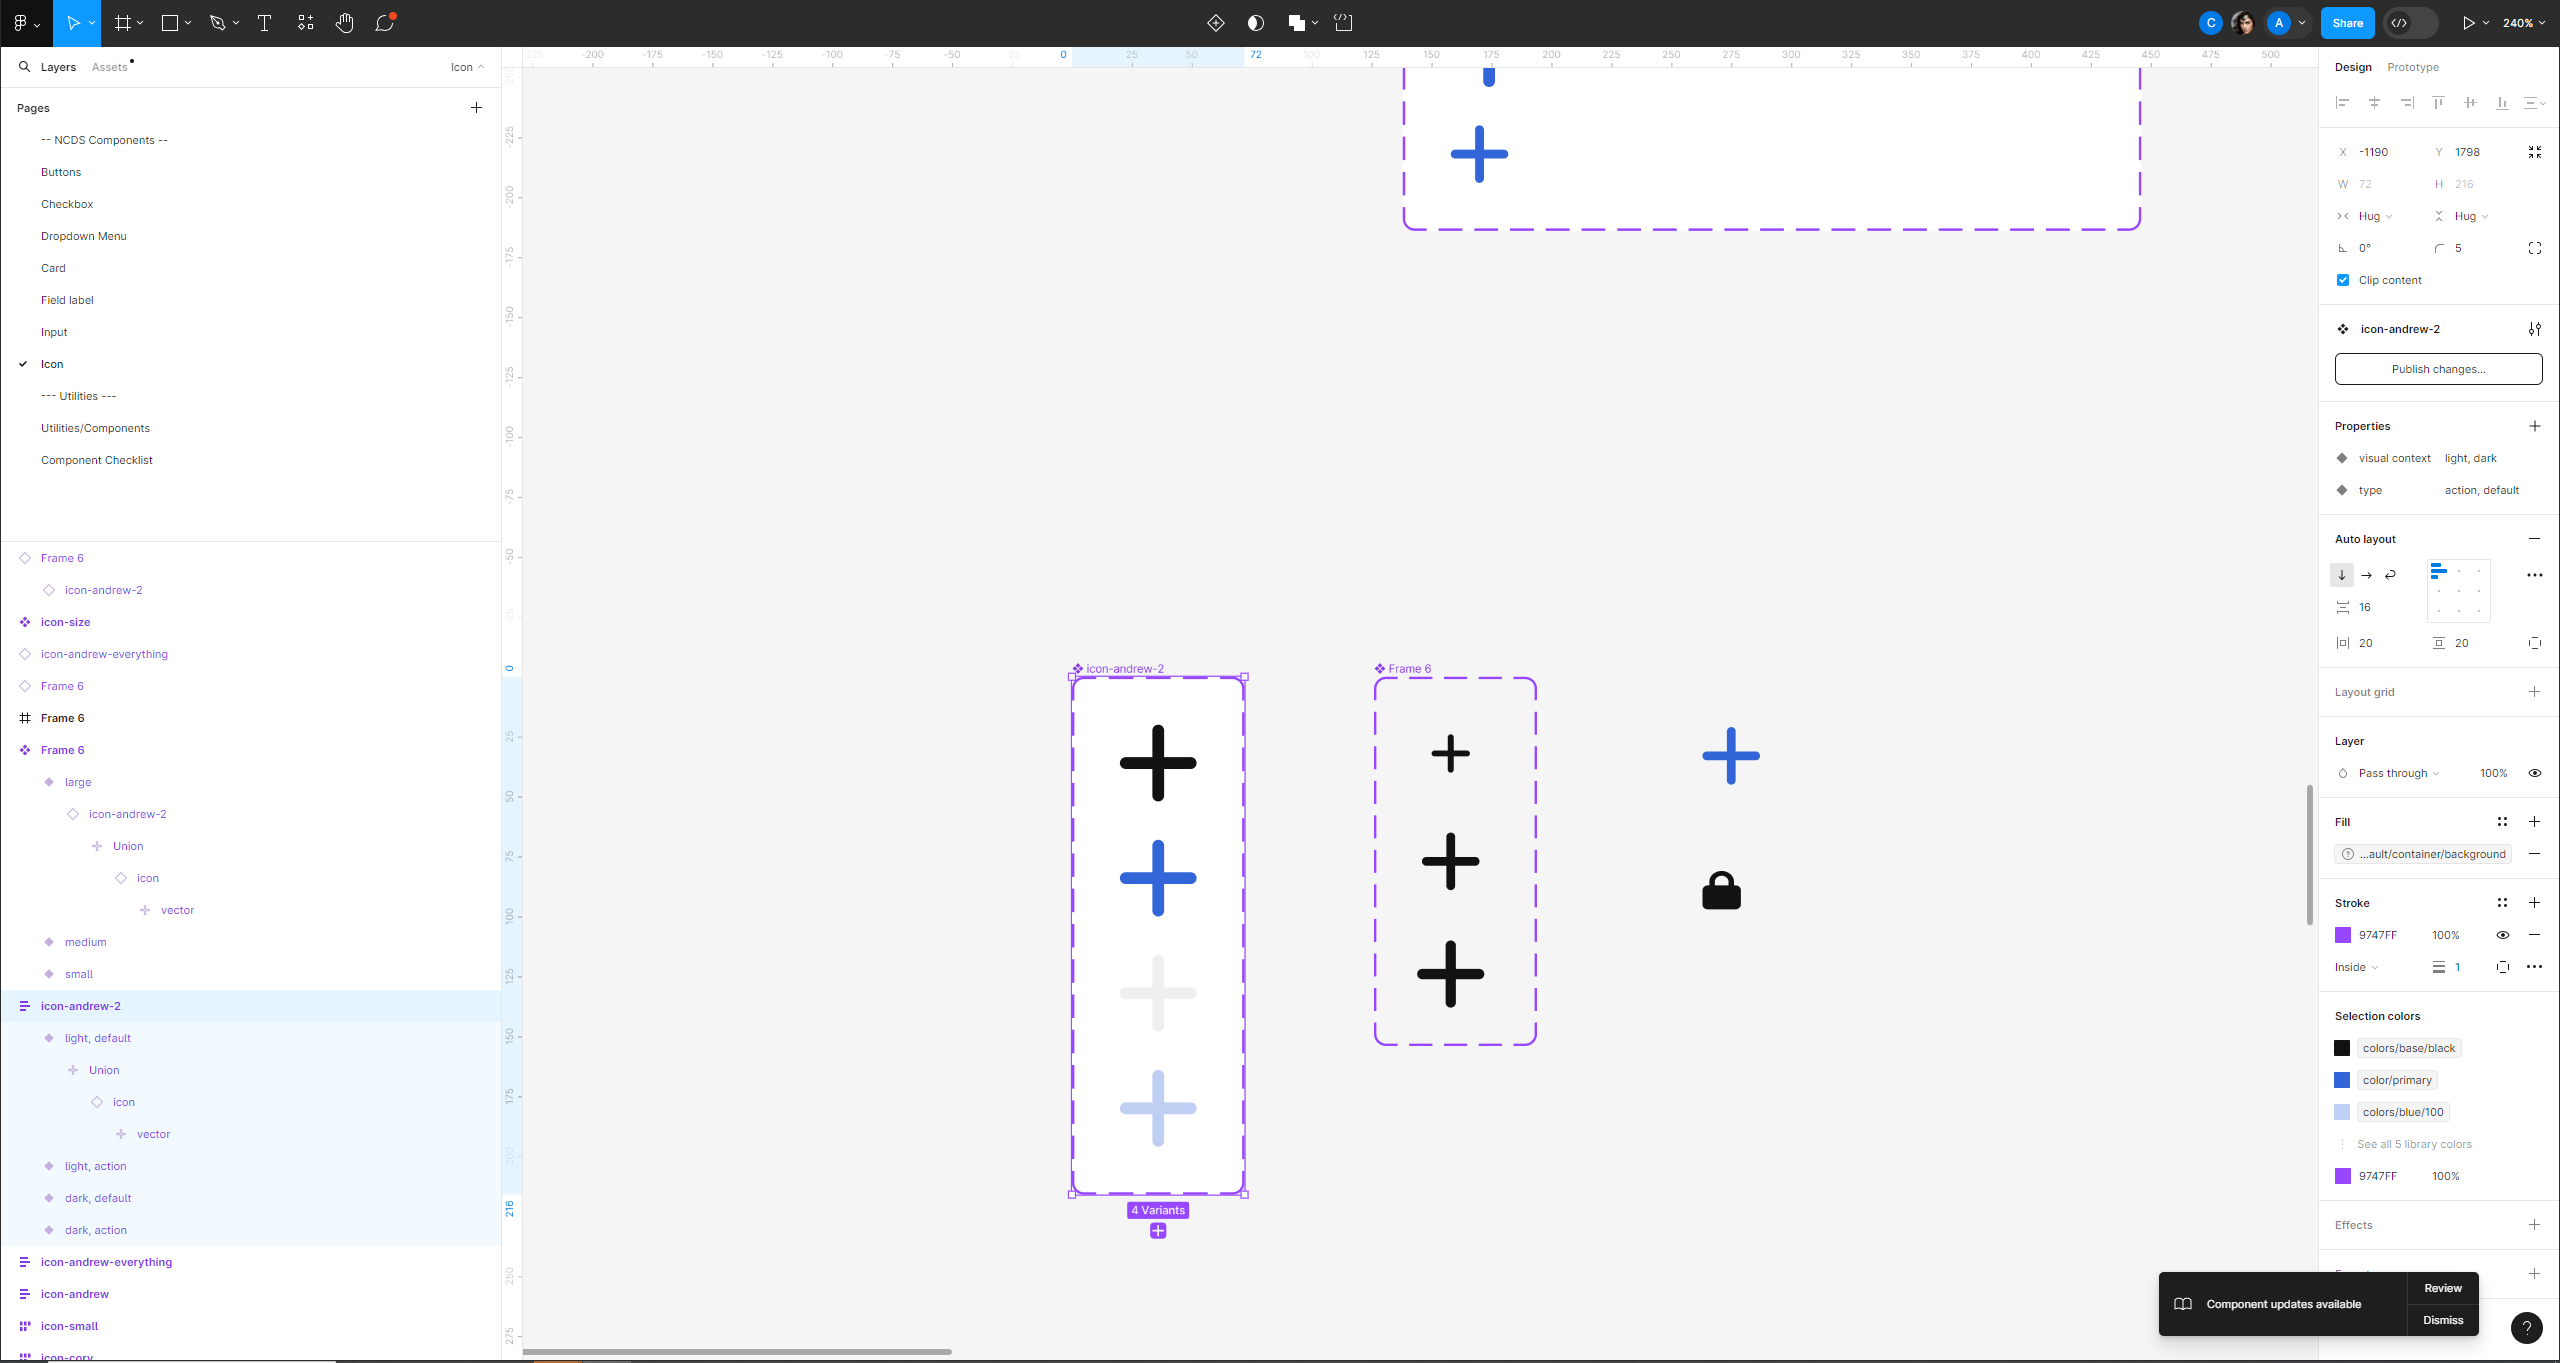Toggle clip content checkbox in design panel
This screenshot has width=2560, height=1363.
2342,278
